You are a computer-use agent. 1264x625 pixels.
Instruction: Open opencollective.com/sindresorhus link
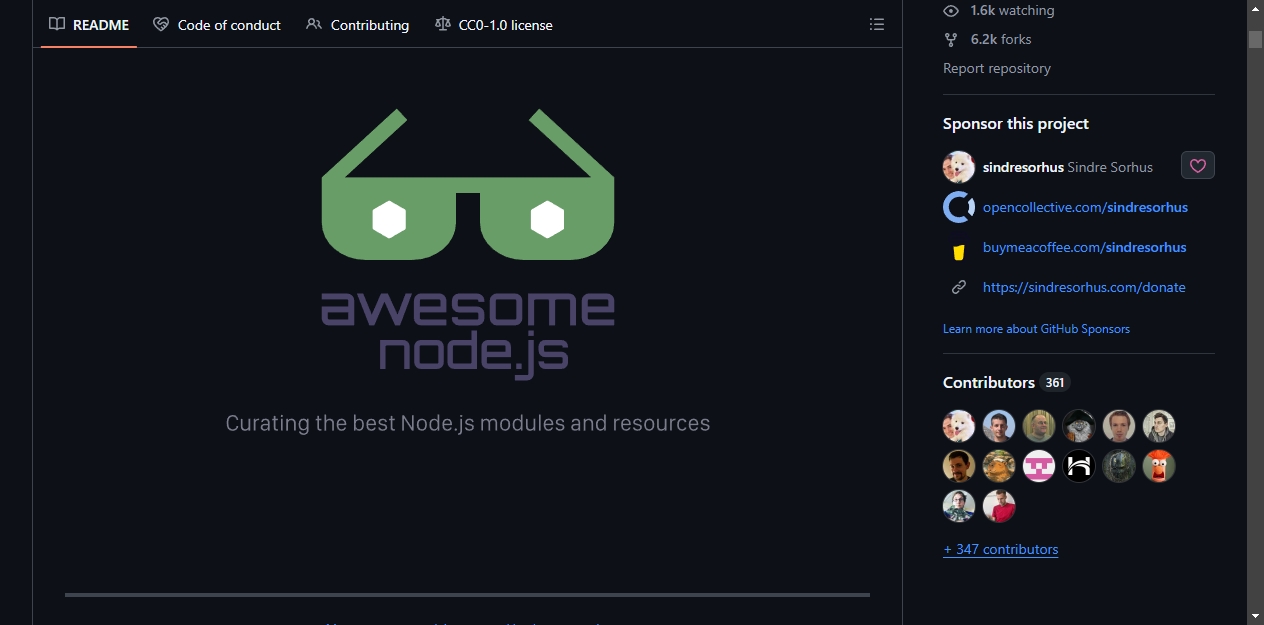(x=1085, y=207)
